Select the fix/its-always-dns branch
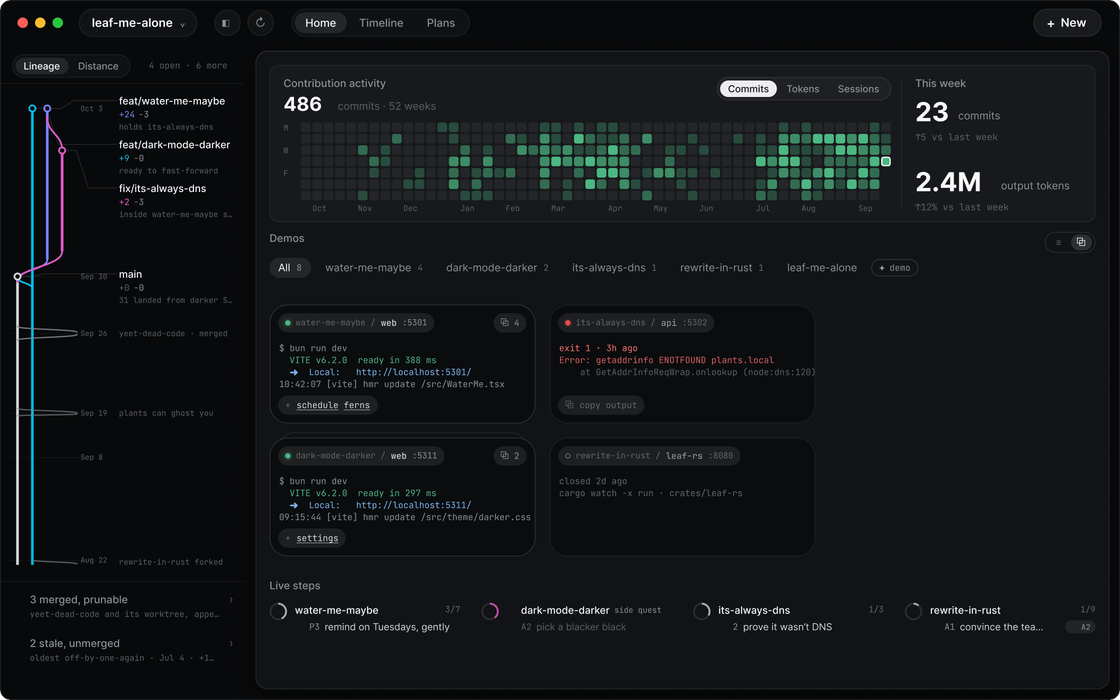 click(x=162, y=189)
